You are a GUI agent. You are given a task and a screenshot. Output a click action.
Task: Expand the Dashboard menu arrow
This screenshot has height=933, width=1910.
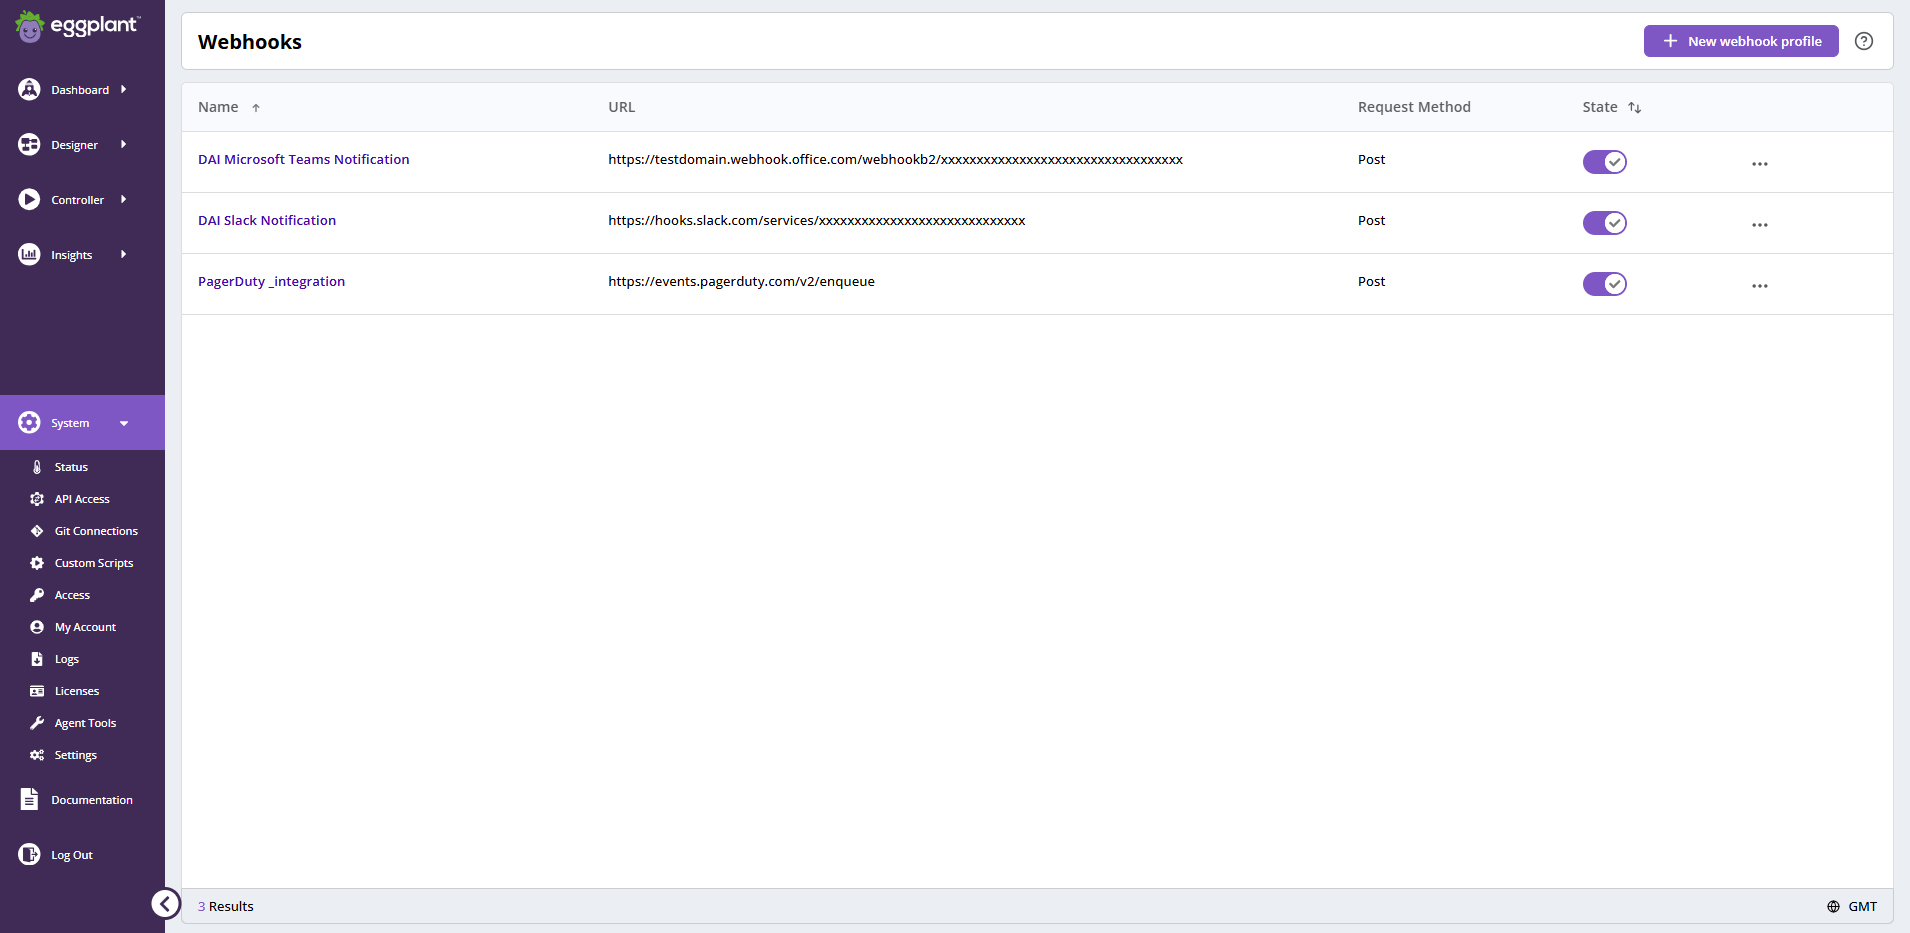tap(123, 89)
